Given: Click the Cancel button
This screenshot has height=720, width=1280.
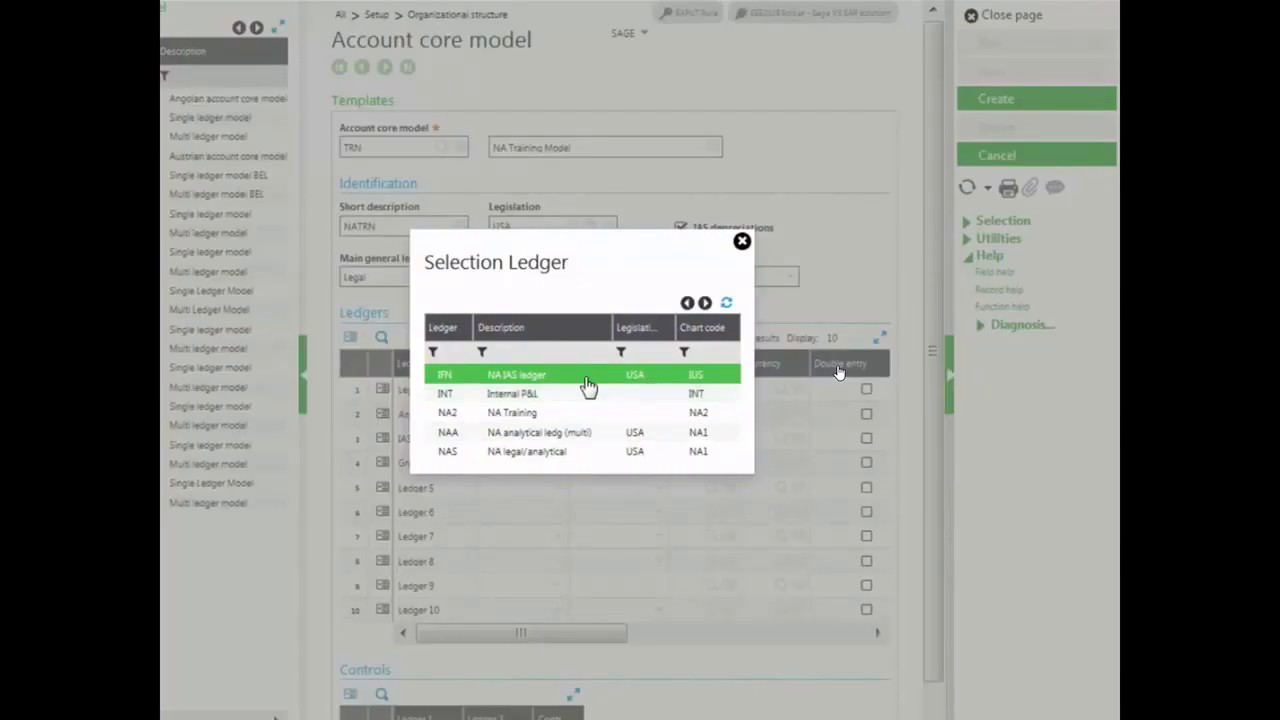Looking at the screenshot, I should coord(1037,155).
